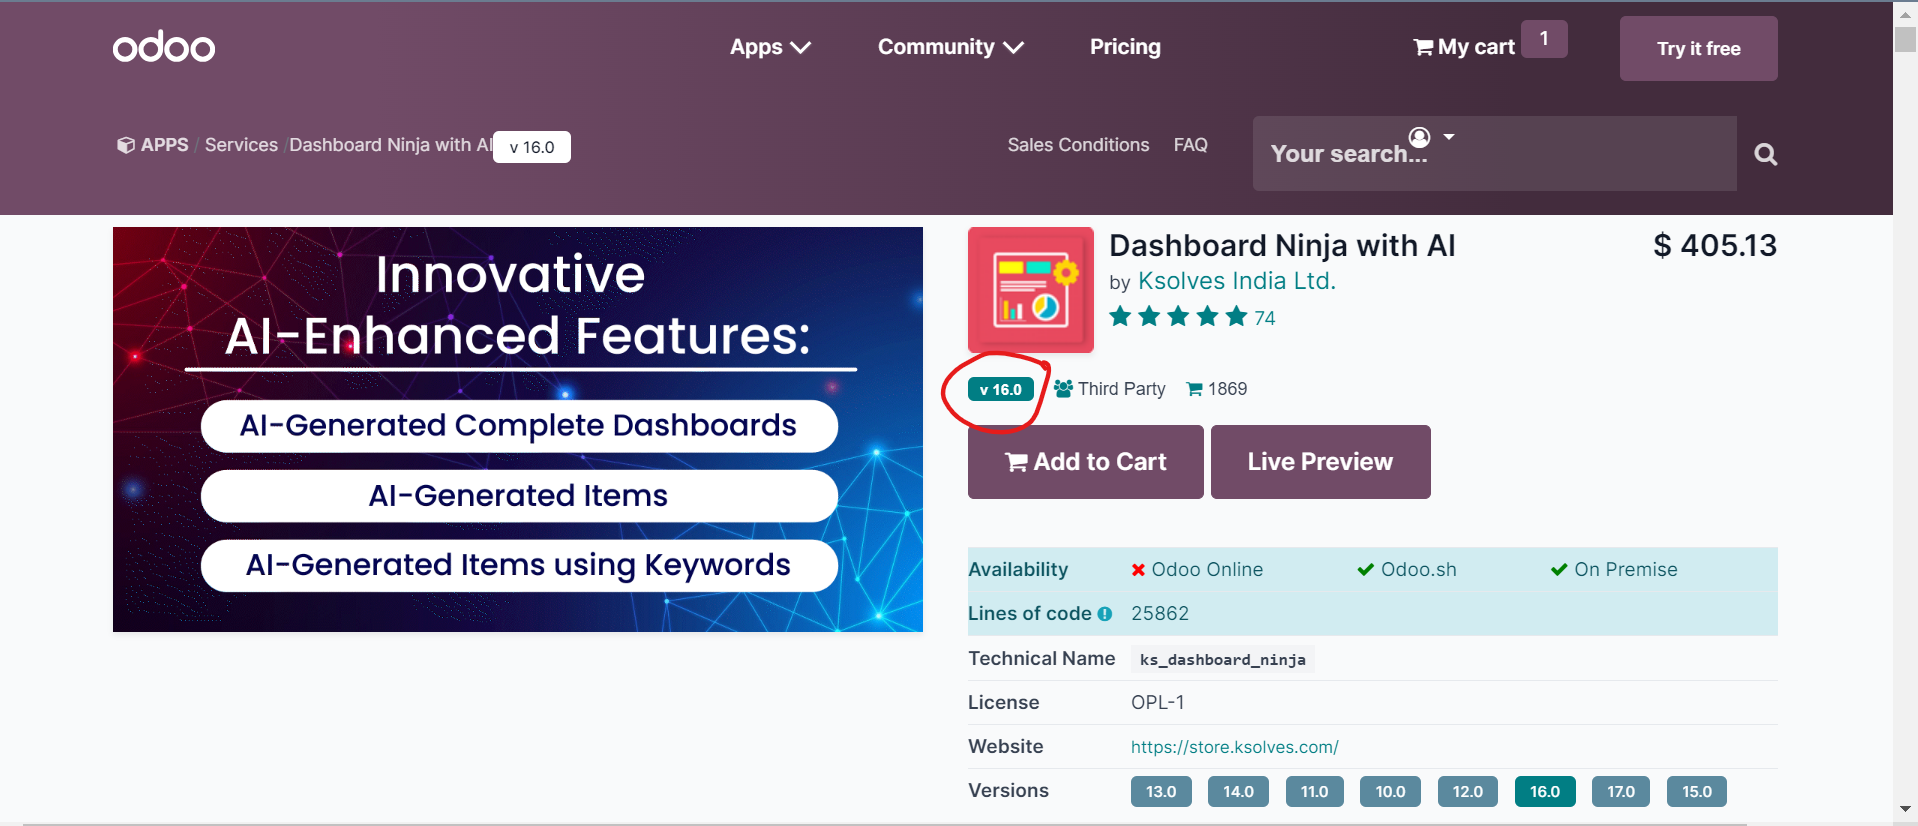Select the OPL-1 license text
Screen dimensions: 1918x826
pyautogui.click(x=1158, y=702)
